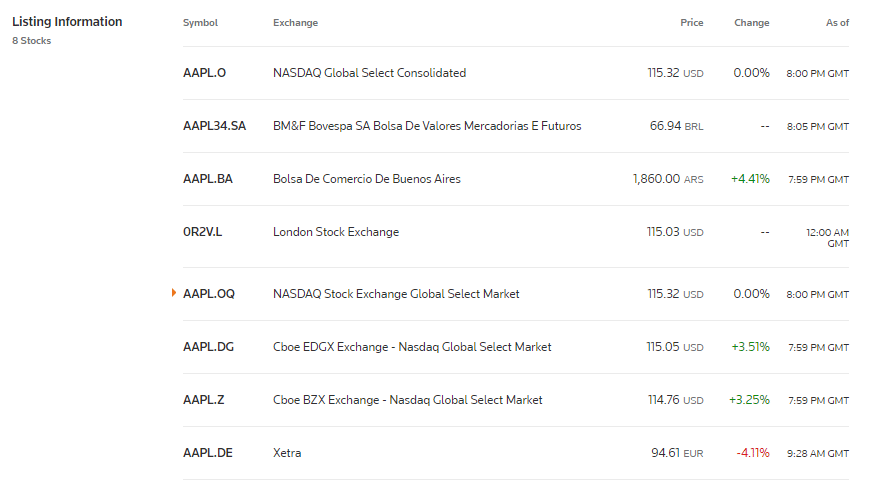Click the -4.11% change for Xetra
The width and height of the screenshot is (875, 500).
pos(753,453)
